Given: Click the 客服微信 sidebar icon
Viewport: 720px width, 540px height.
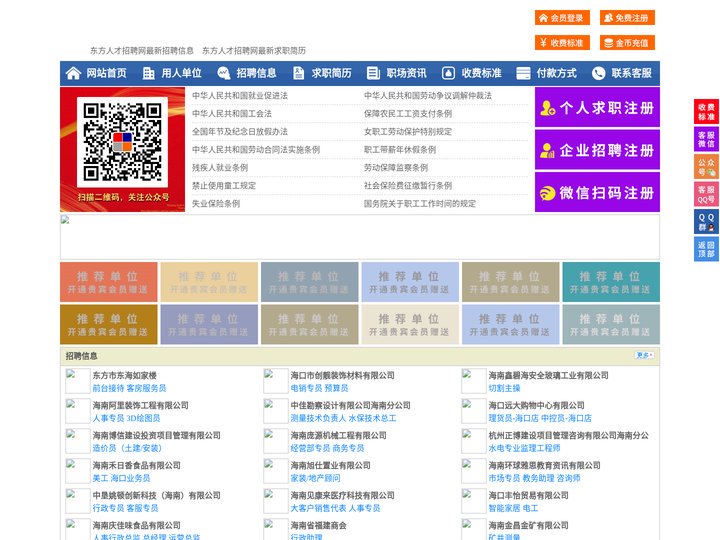Looking at the screenshot, I should [x=706, y=139].
